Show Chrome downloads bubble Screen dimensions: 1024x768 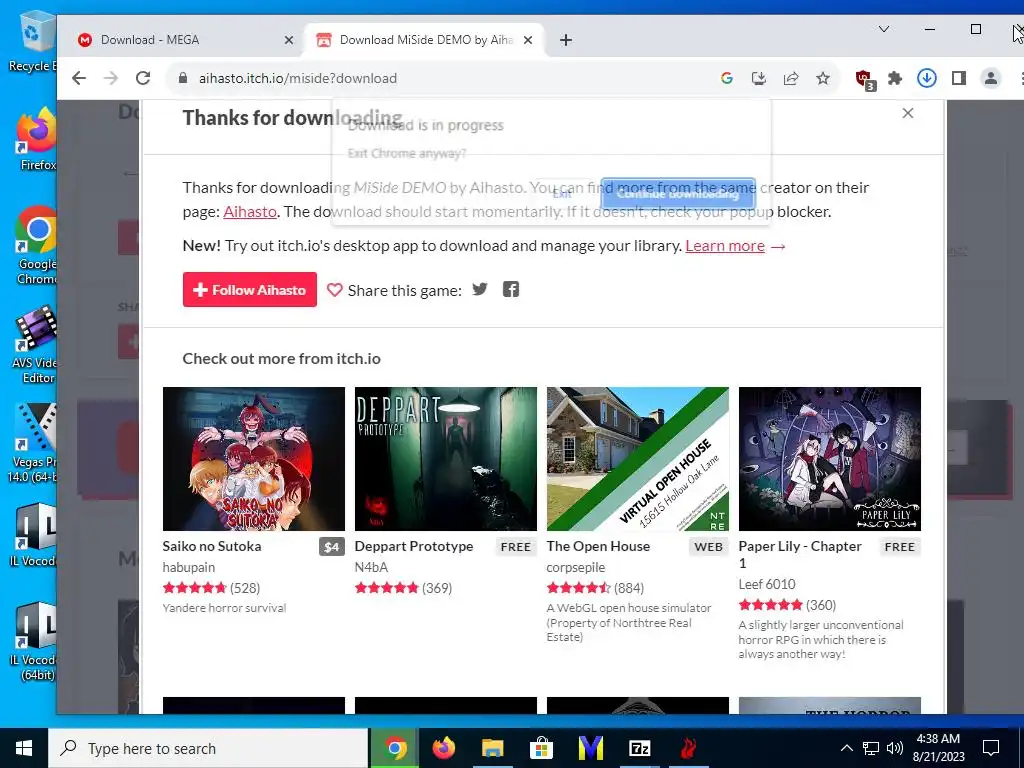point(926,78)
